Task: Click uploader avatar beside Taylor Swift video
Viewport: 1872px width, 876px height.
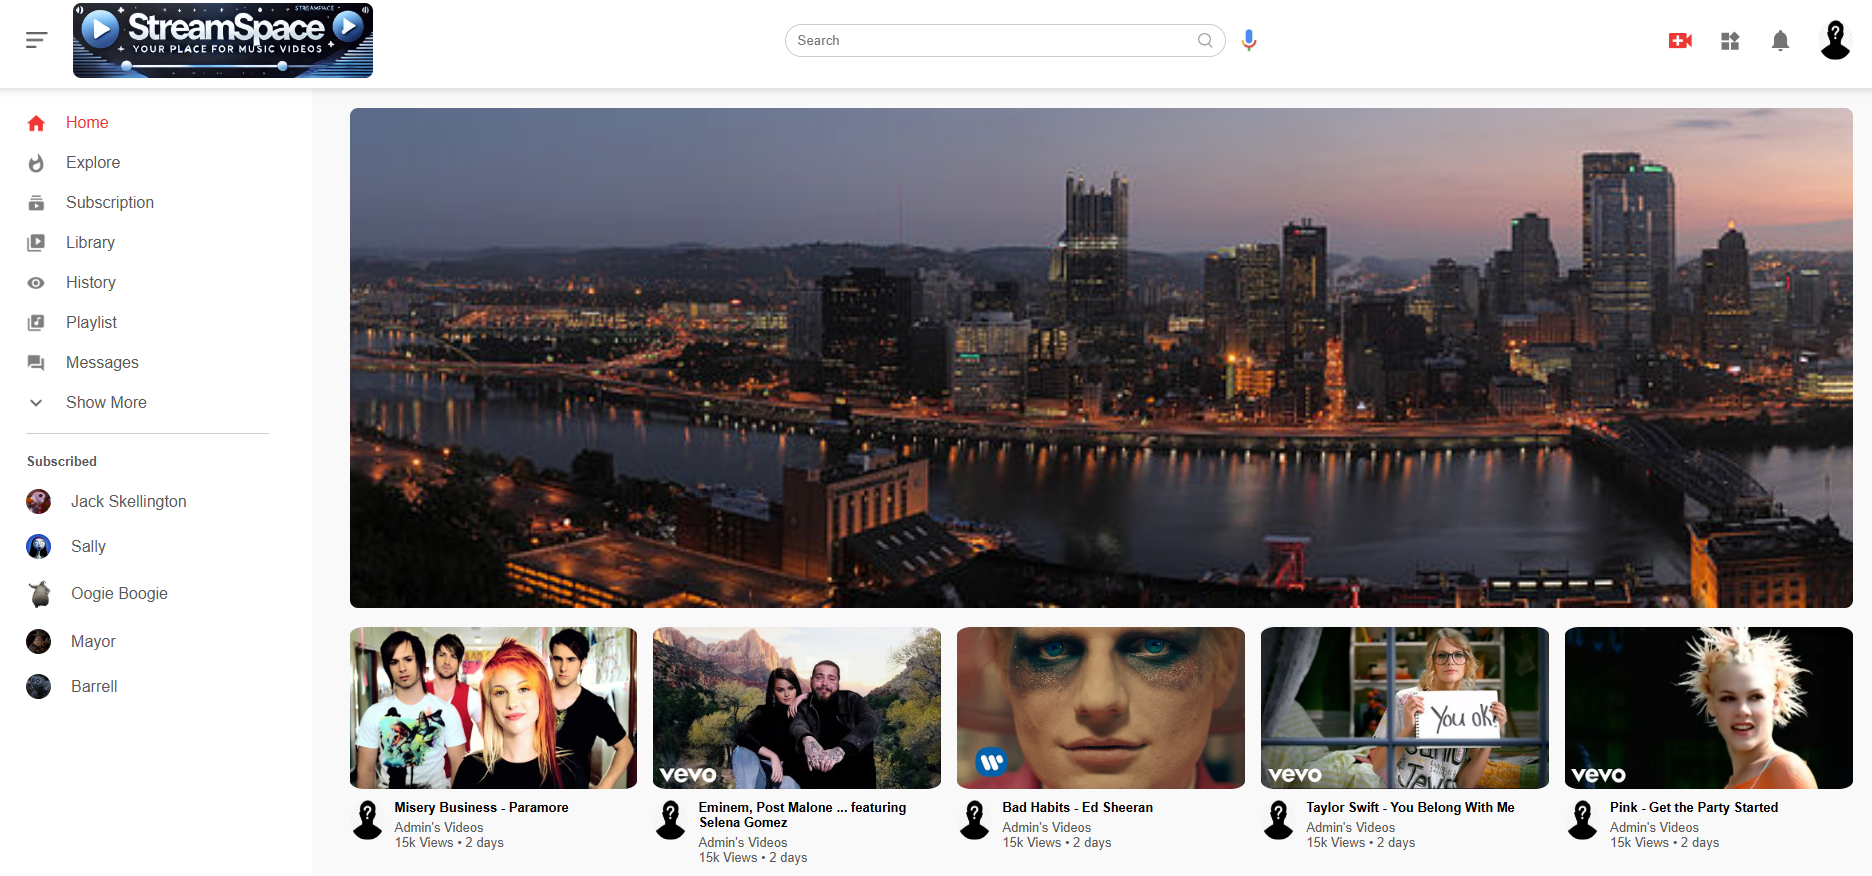Action: [1279, 820]
